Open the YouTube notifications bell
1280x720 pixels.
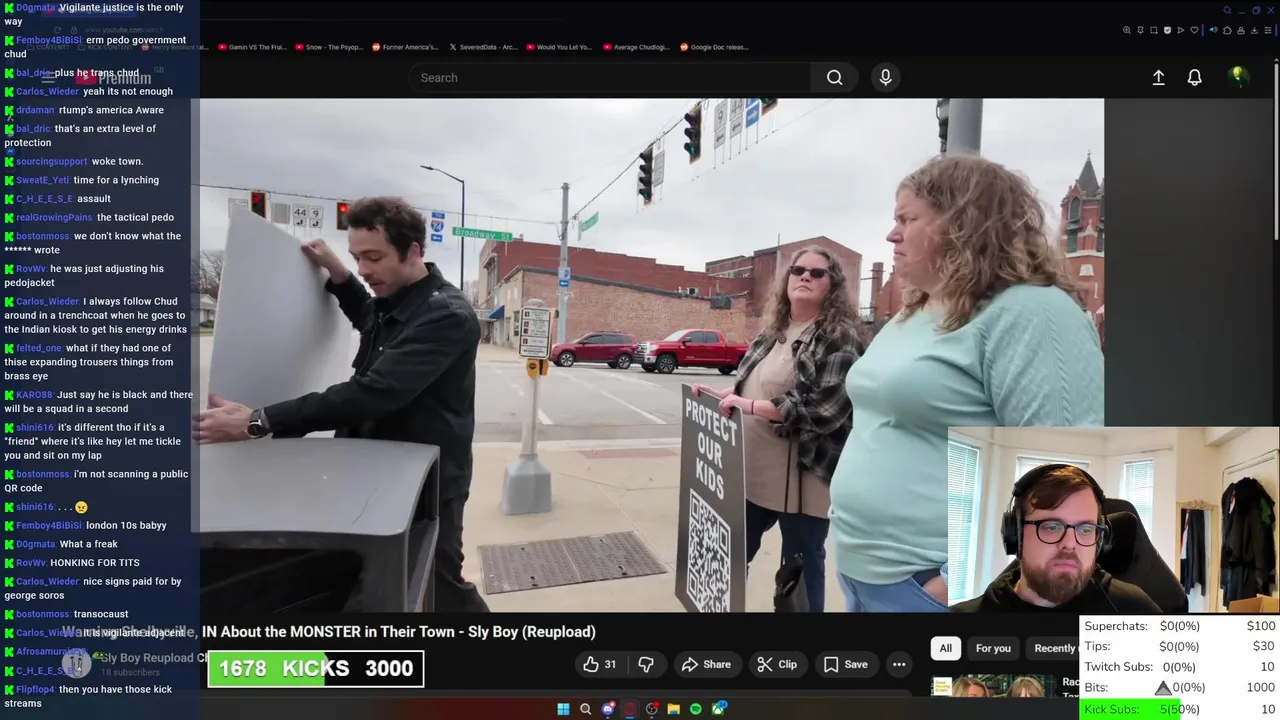[1194, 77]
